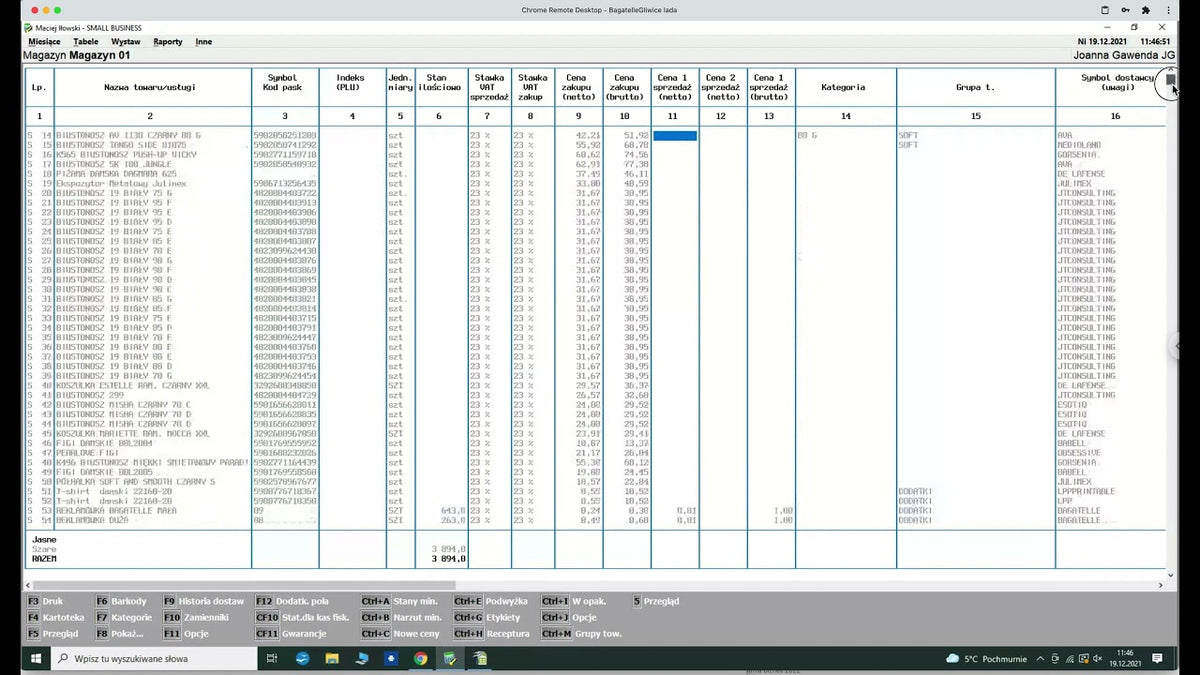
Task: Click the F12 Dodatk. pola button
Action: pyautogui.click(x=293, y=601)
